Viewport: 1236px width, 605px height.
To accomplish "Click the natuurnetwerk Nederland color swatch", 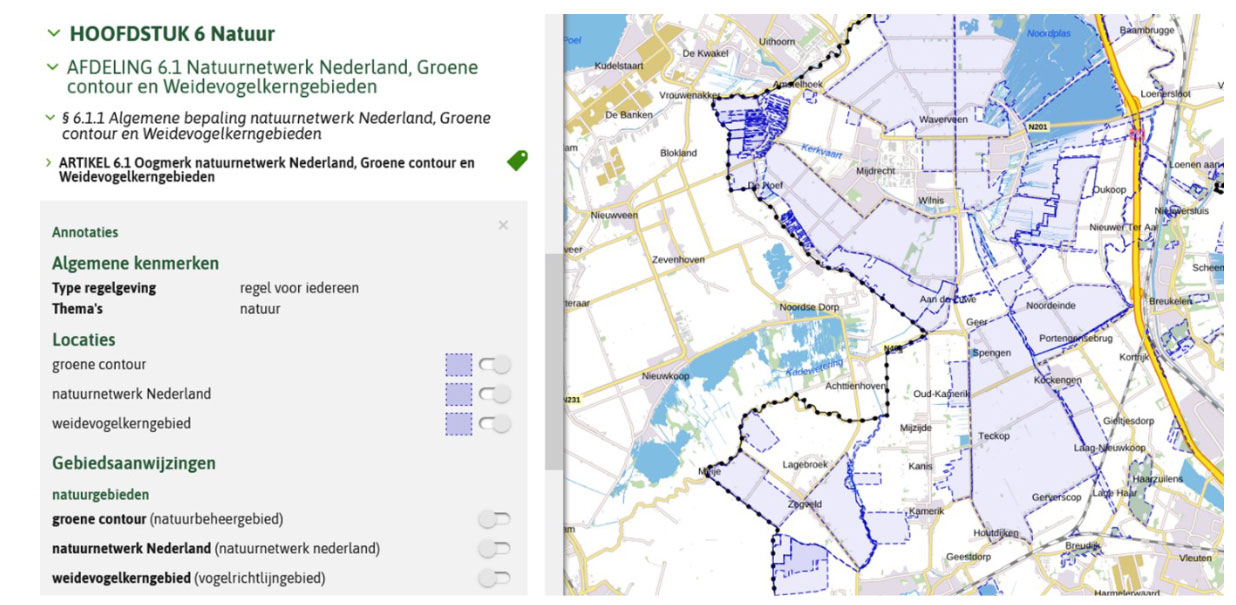I will (x=459, y=394).
